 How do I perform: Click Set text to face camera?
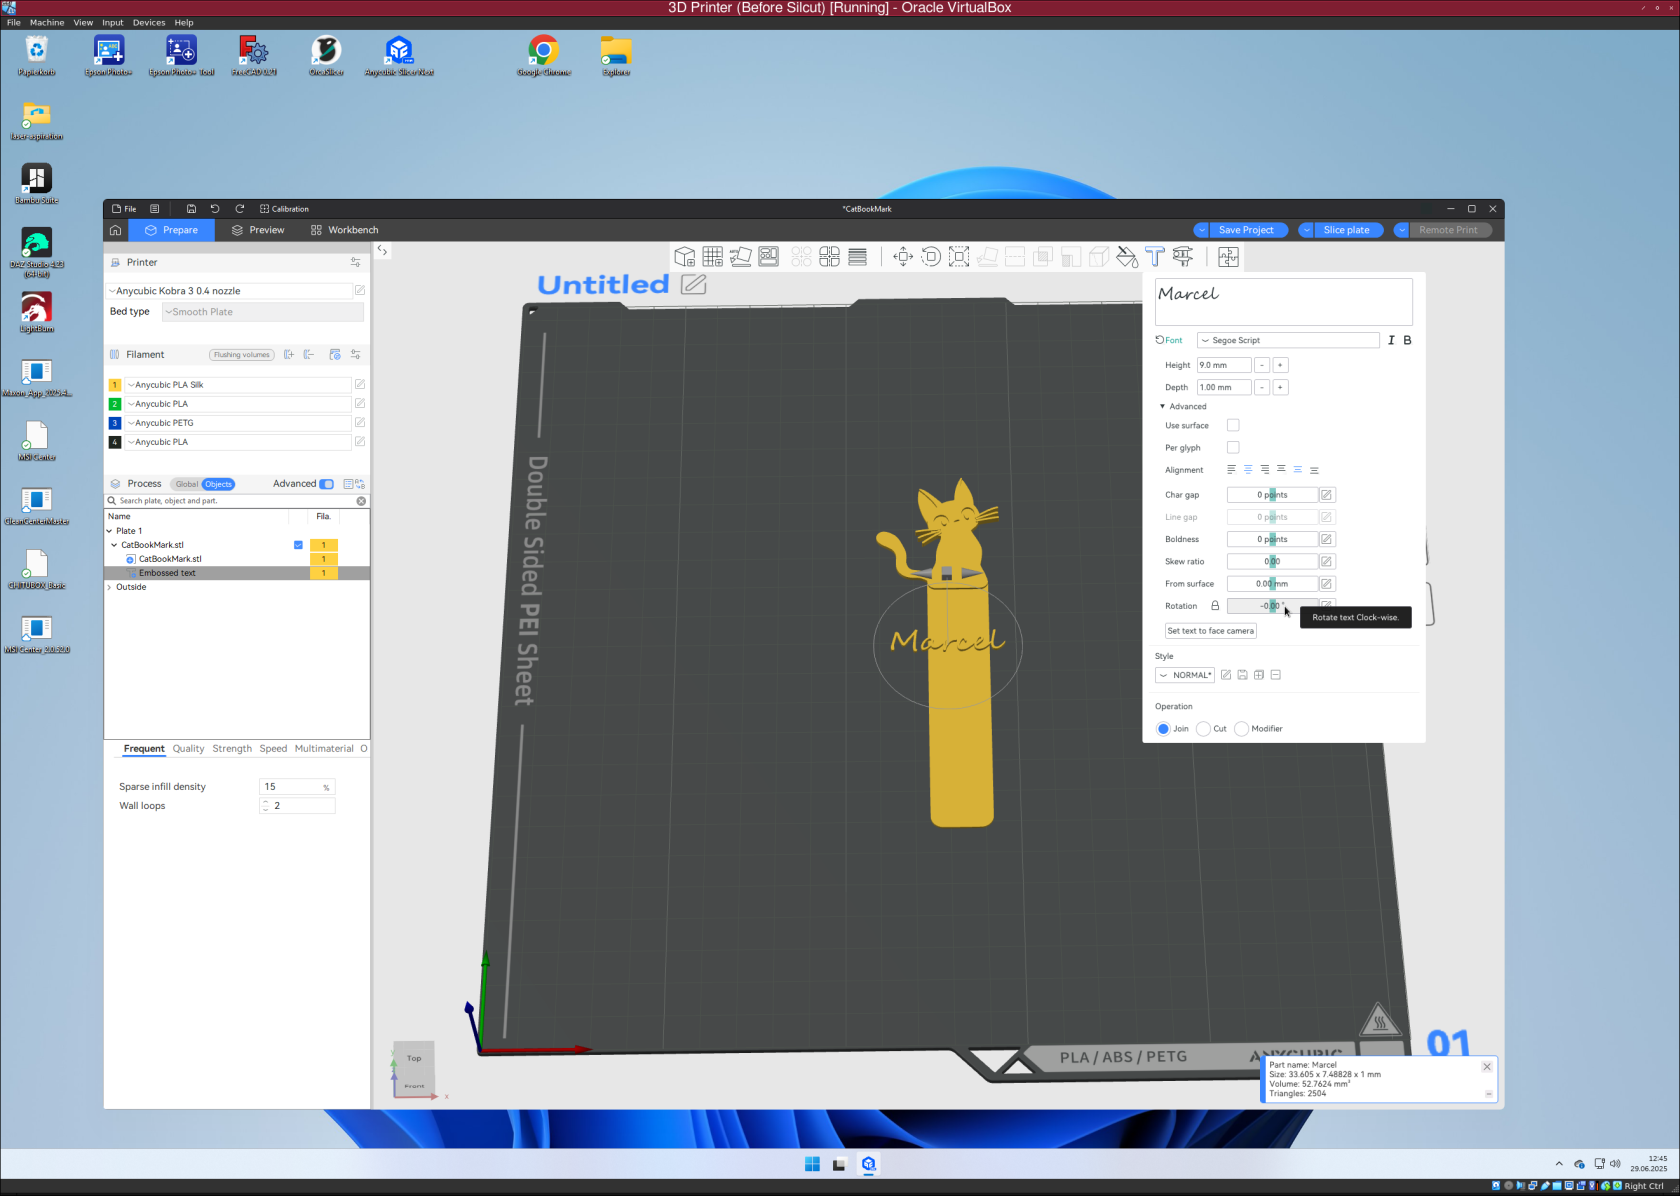(1210, 630)
